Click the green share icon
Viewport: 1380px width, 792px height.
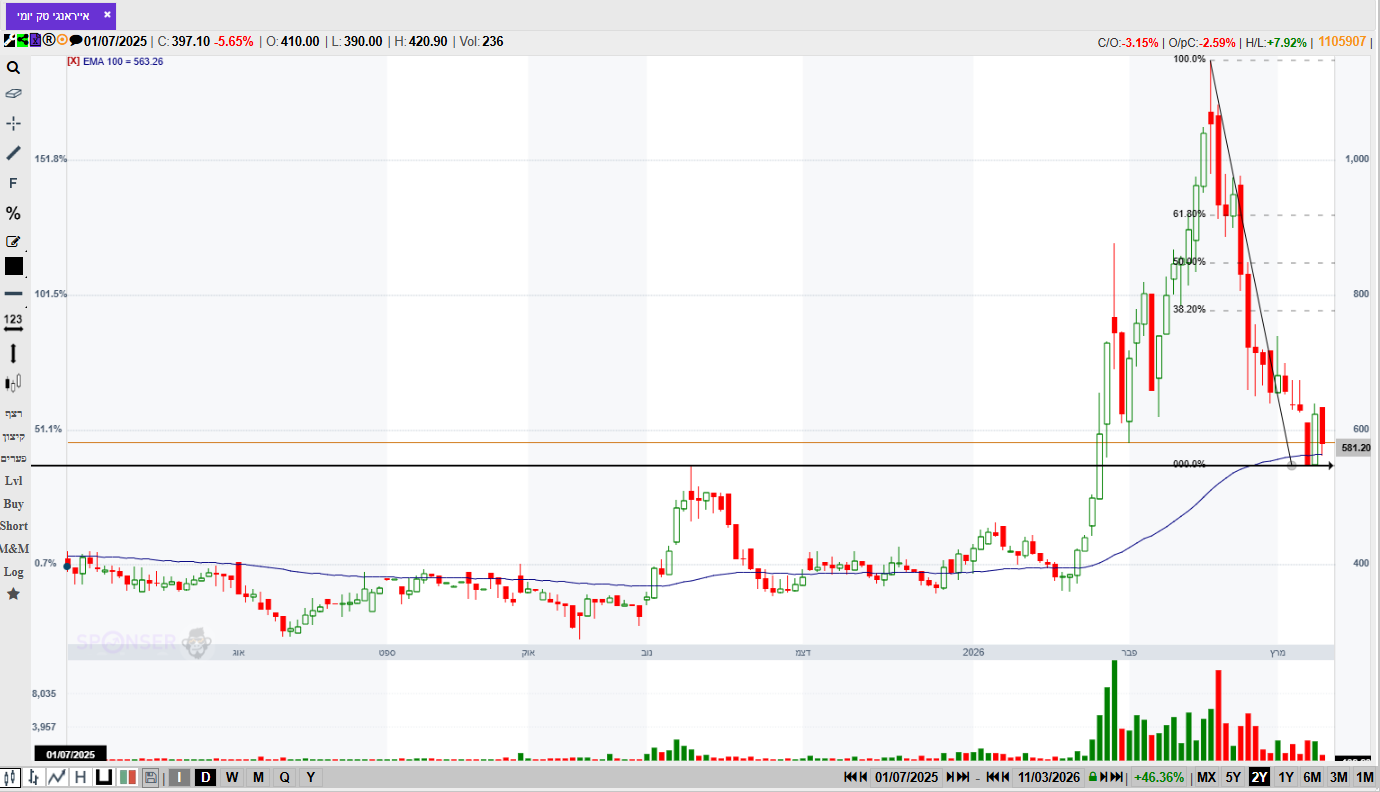pyautogui.click(x=22, y=41)
